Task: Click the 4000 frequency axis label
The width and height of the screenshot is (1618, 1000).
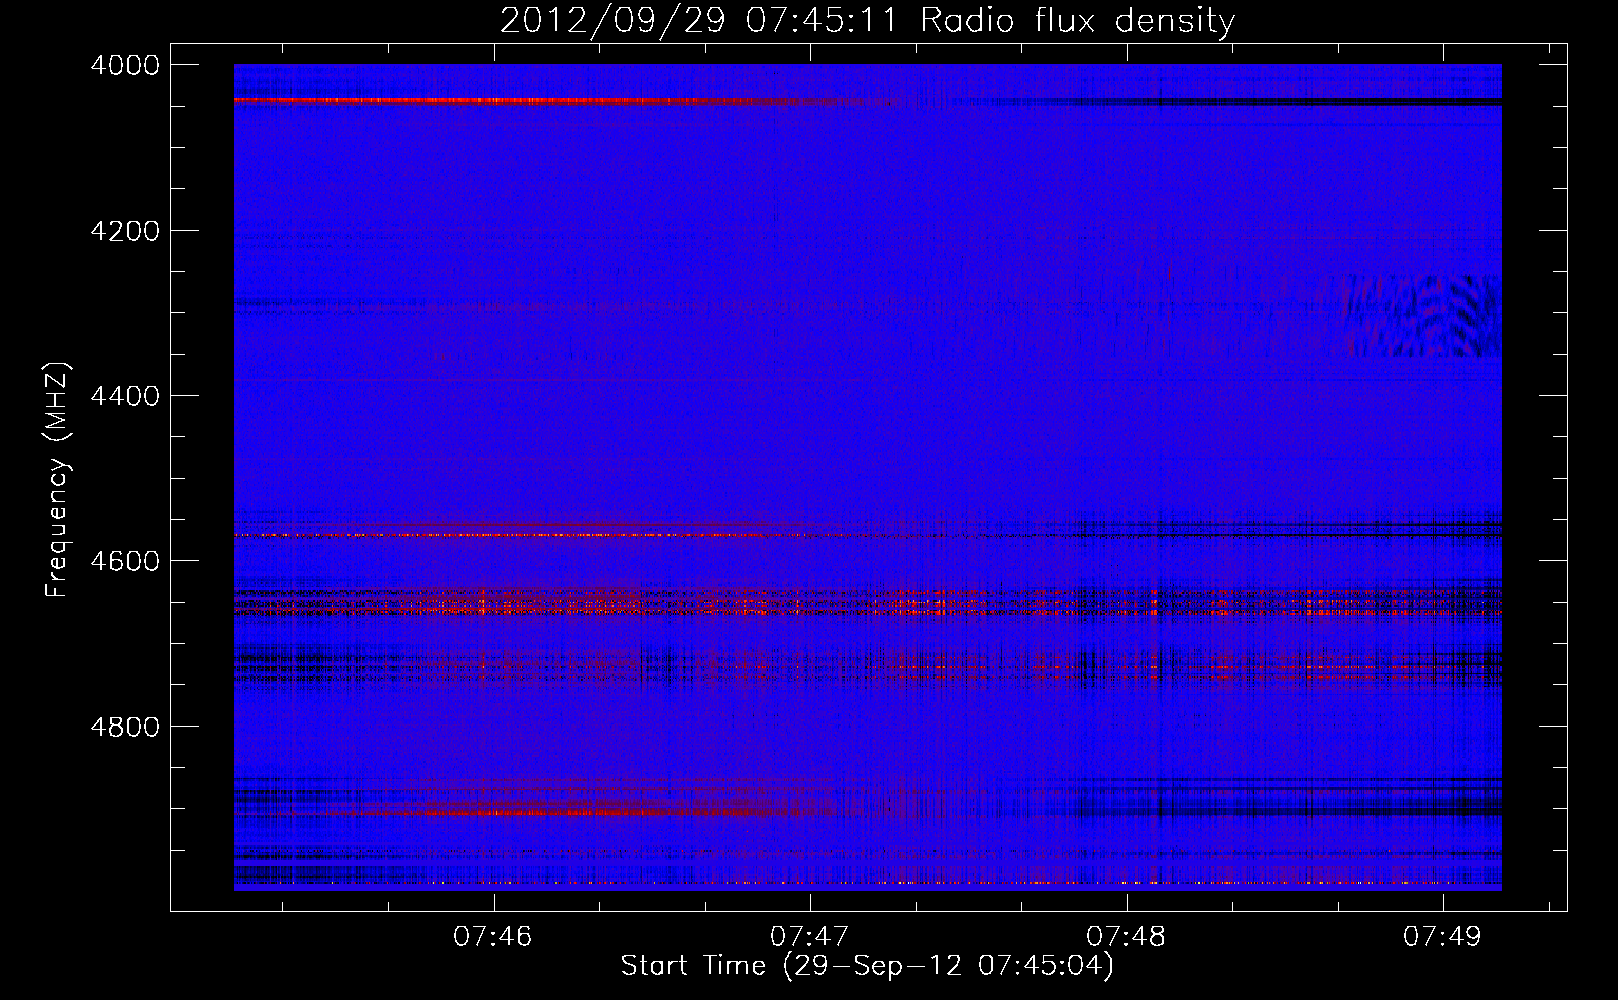Action: 125,65
